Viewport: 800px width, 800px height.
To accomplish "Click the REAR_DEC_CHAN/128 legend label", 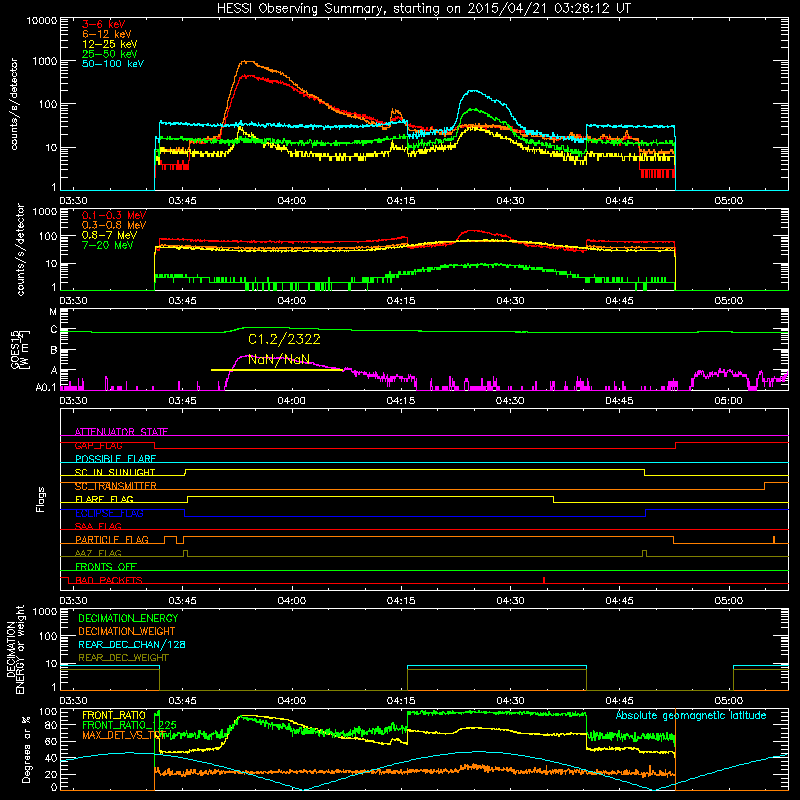I will (132, 644).
